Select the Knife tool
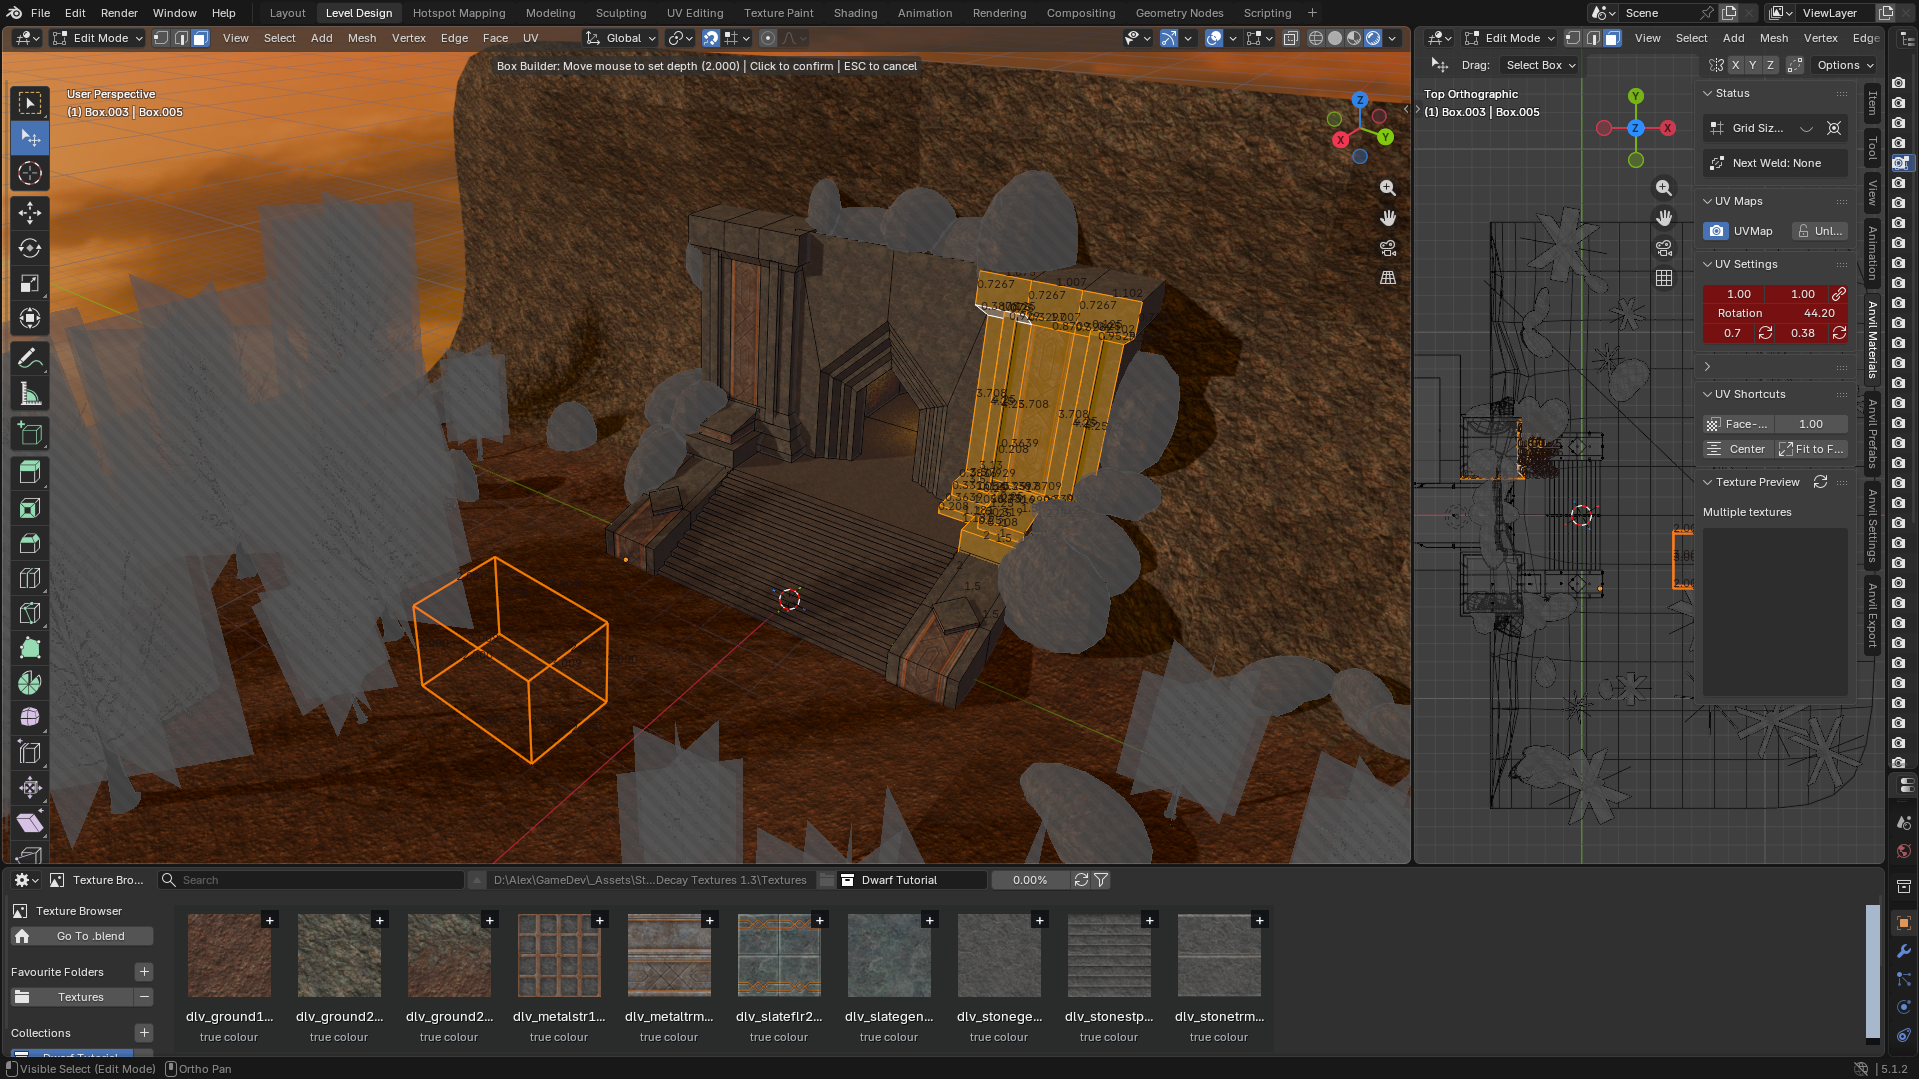 [x=30, y=613]
